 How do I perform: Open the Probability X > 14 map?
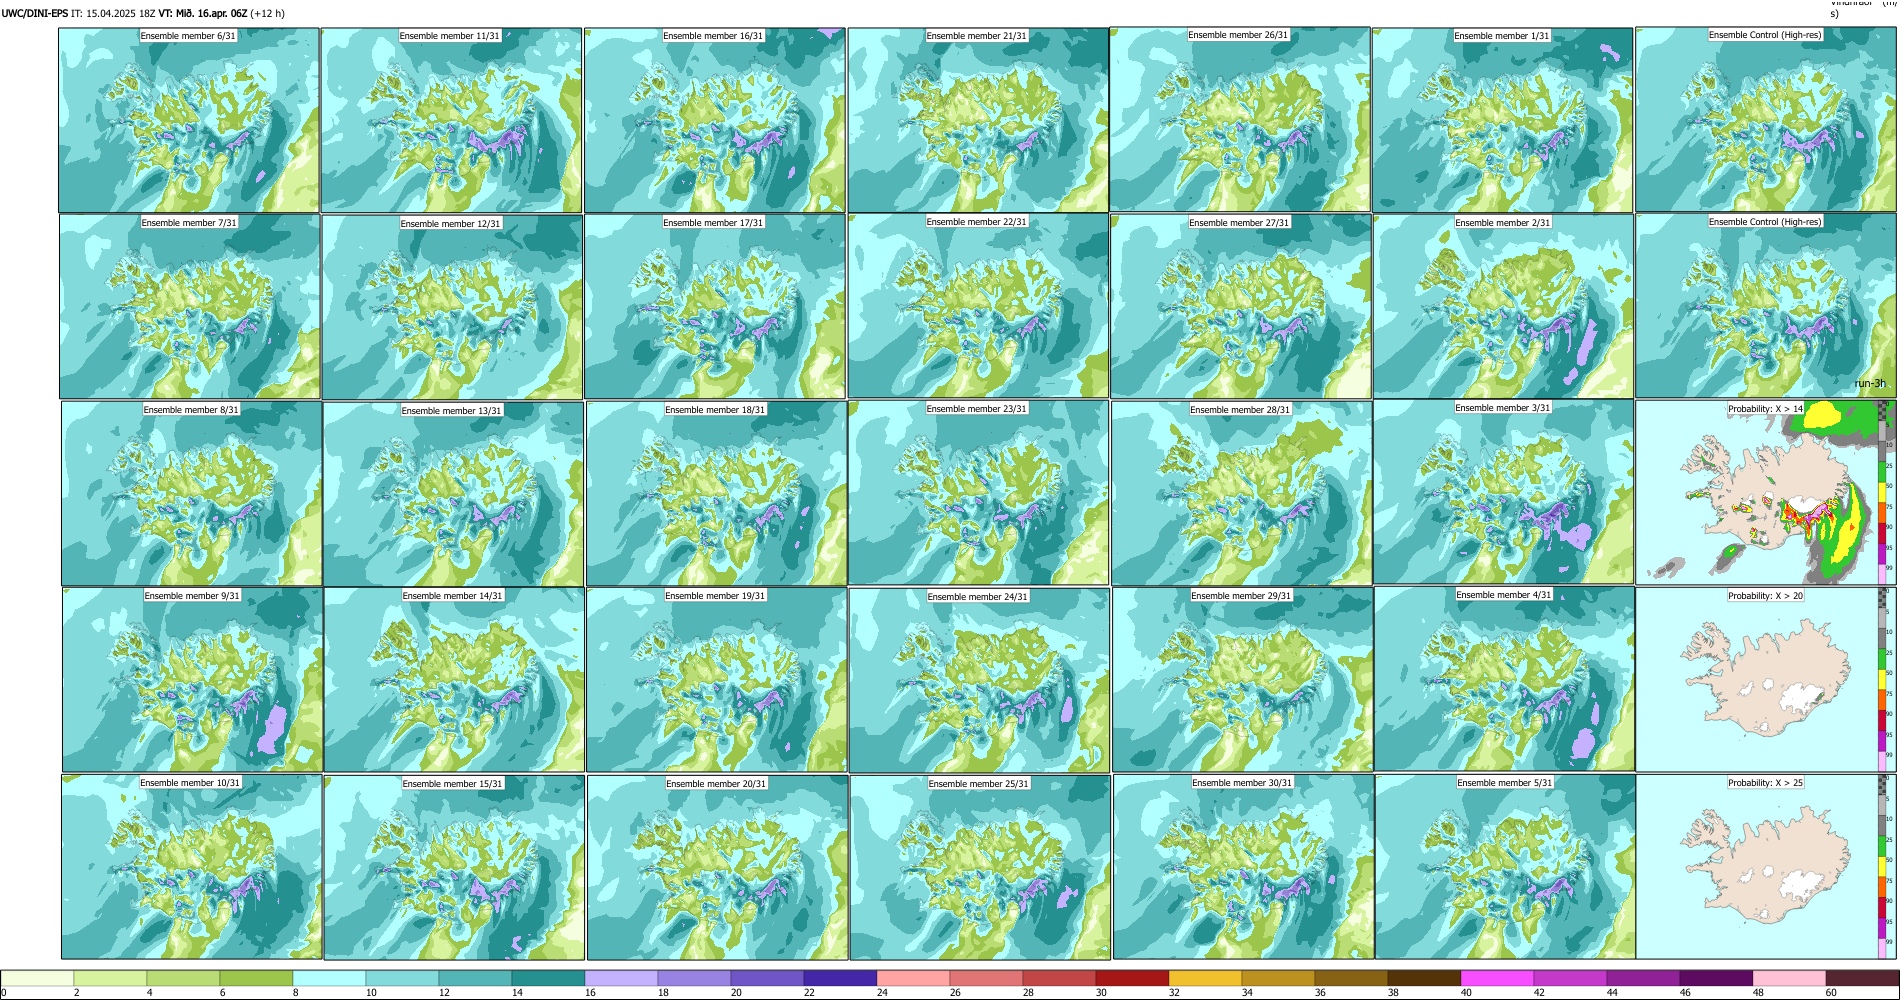[1766, 493]
